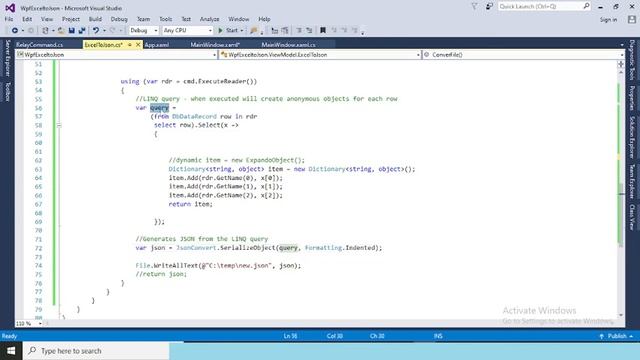Open the Undo history dropdown arrow

[x=104, y=31]
